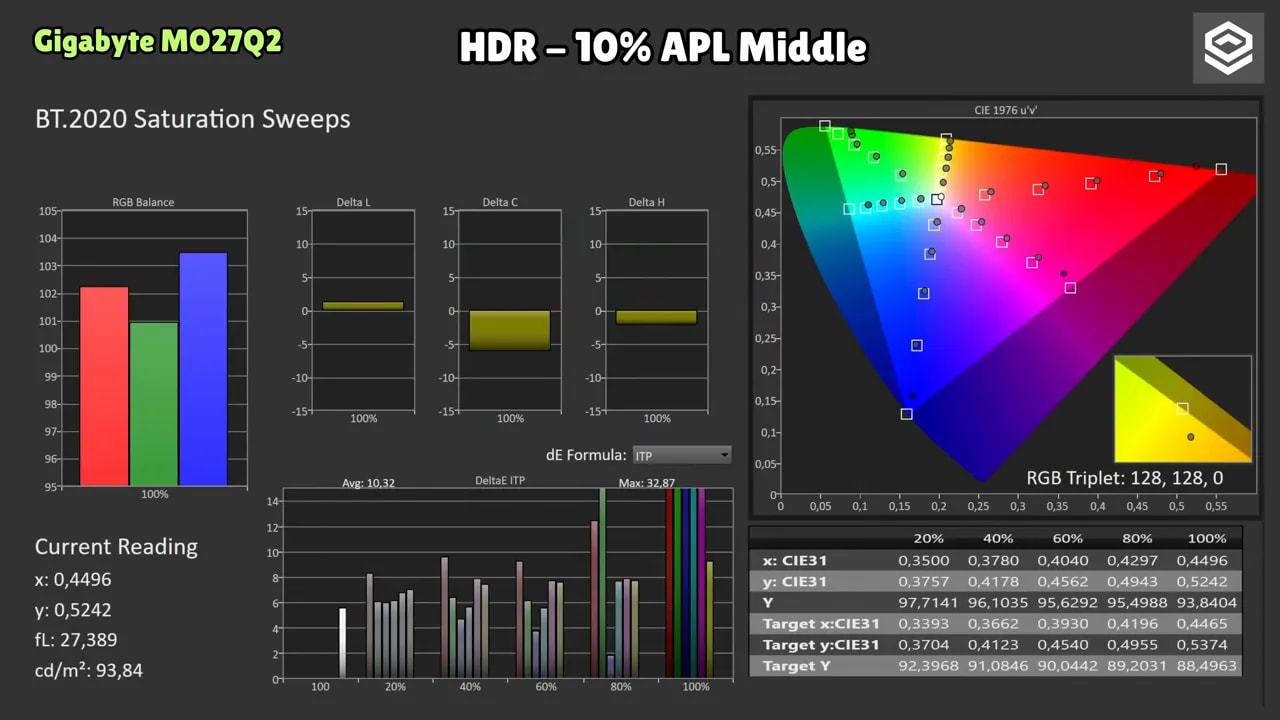
Task: Click the "Gigabyte MO27Q2" title
Action: 158,41
